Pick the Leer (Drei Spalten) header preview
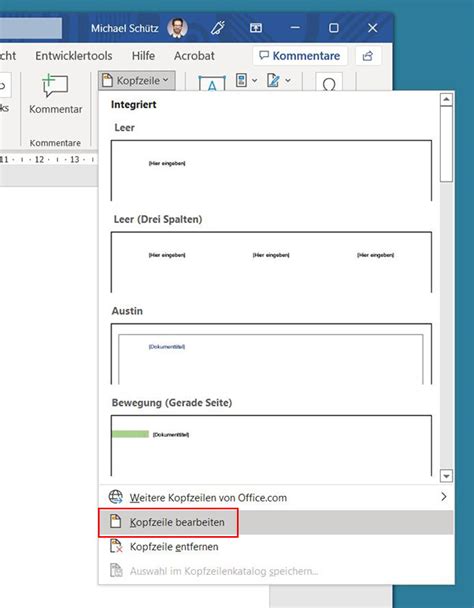 pyautogui.click(x=271, y=262)
